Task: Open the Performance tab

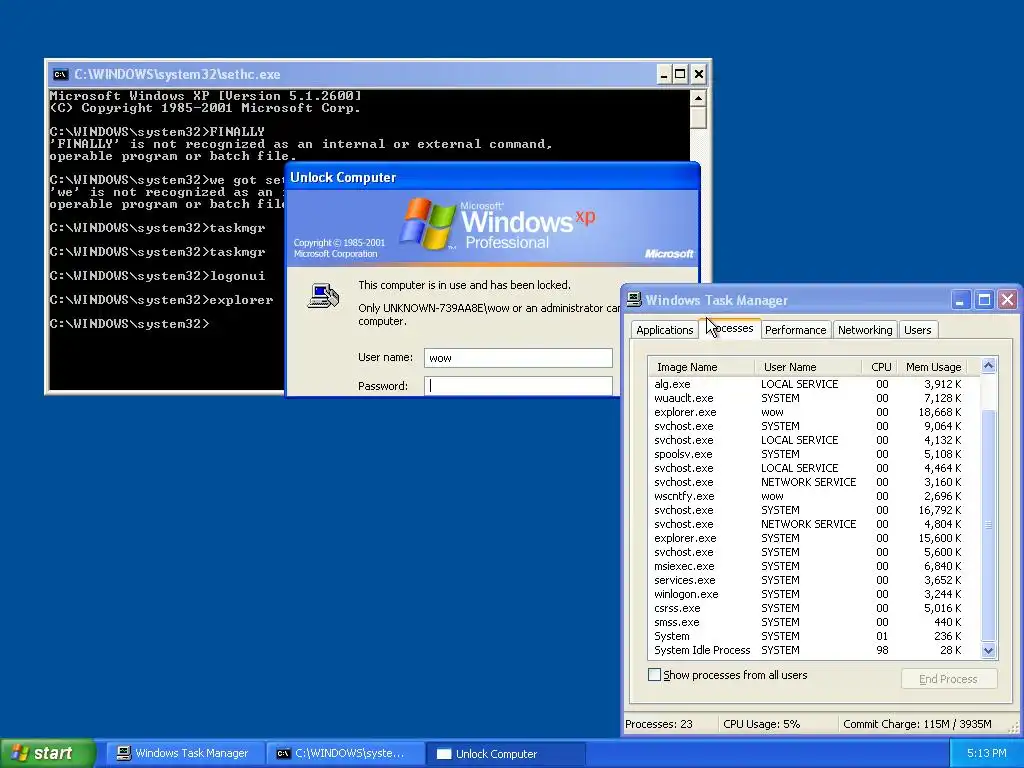Action: click(795, 330)
